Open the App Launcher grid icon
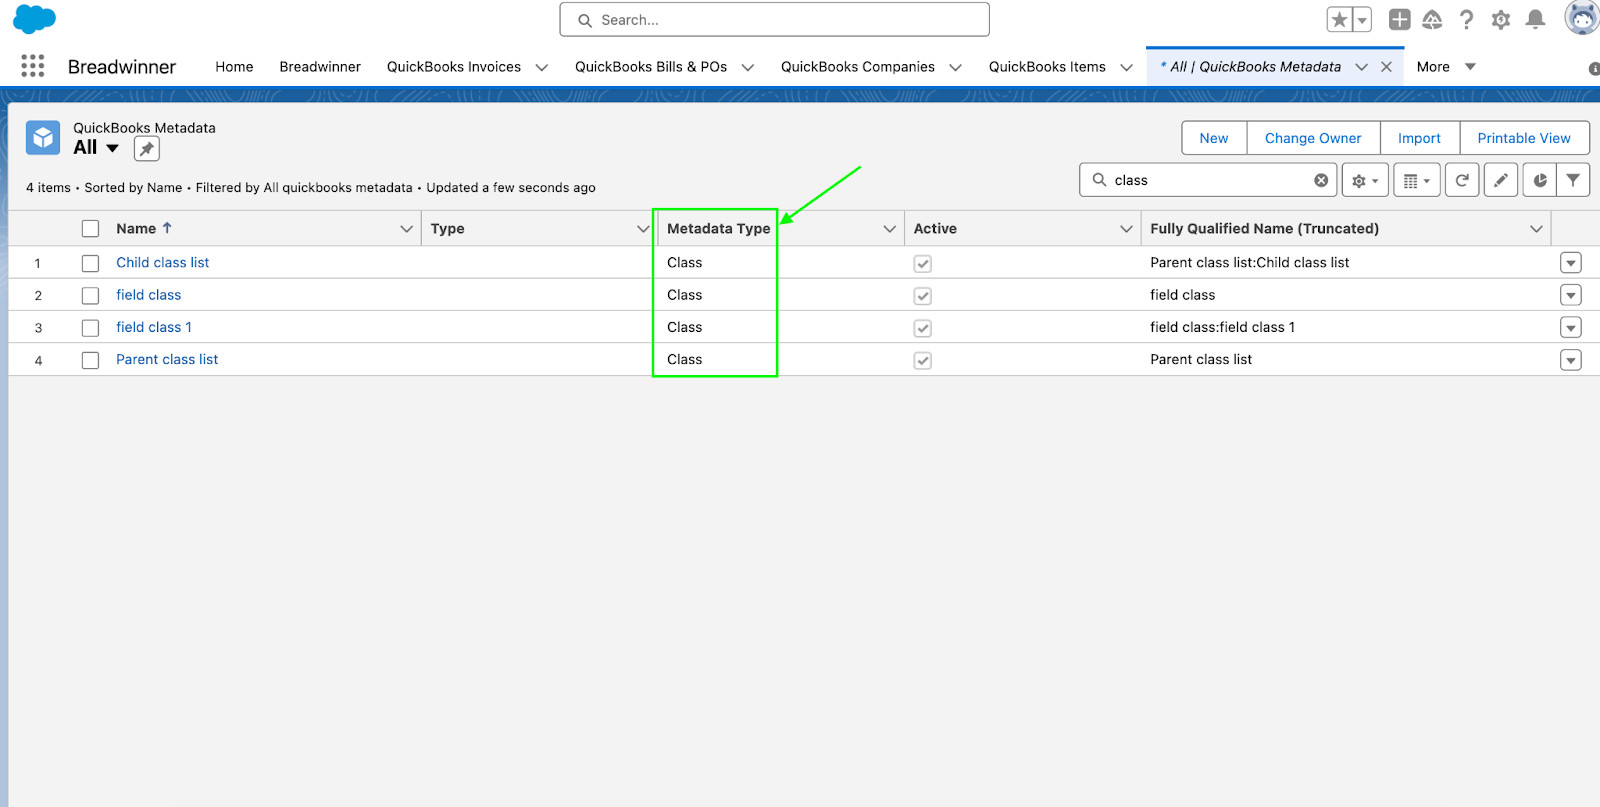Viewport: 1600px width, 807px height. coord(33,66)
